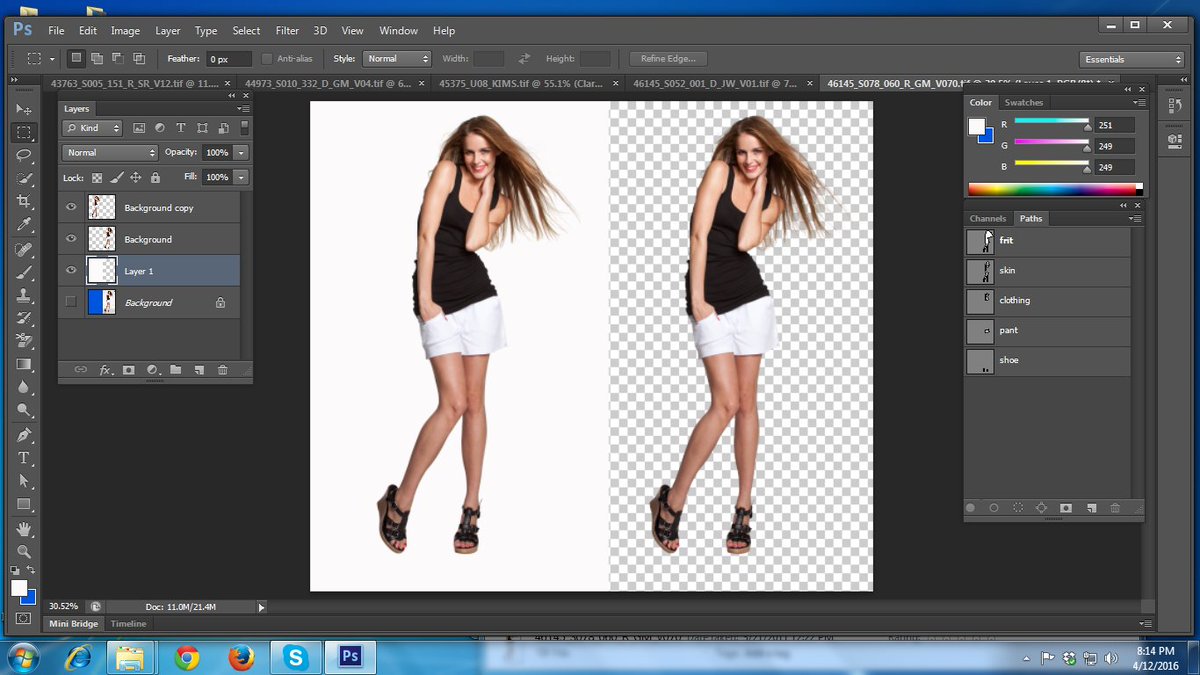
Task: Select the Rectangle shape tool
Action: 24,504
